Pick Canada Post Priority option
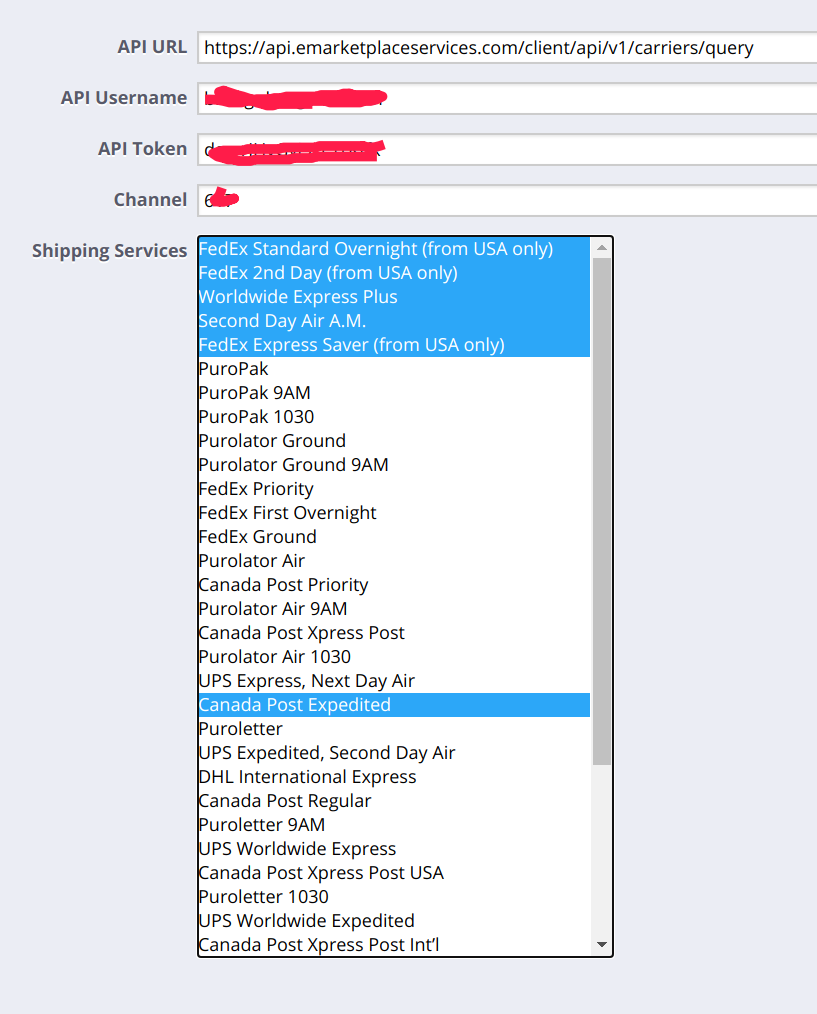This screenshot has height=1014, width=817. (283, 585)
